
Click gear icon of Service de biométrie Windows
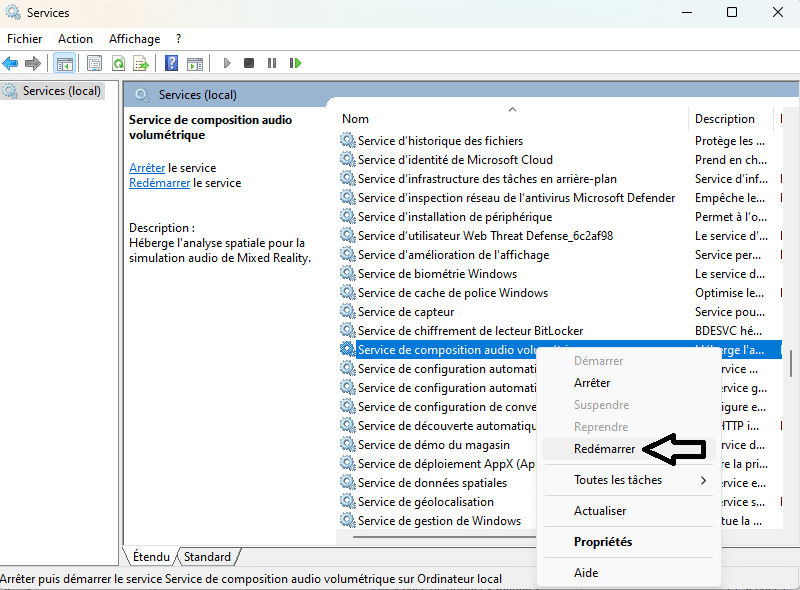[347, 274]
